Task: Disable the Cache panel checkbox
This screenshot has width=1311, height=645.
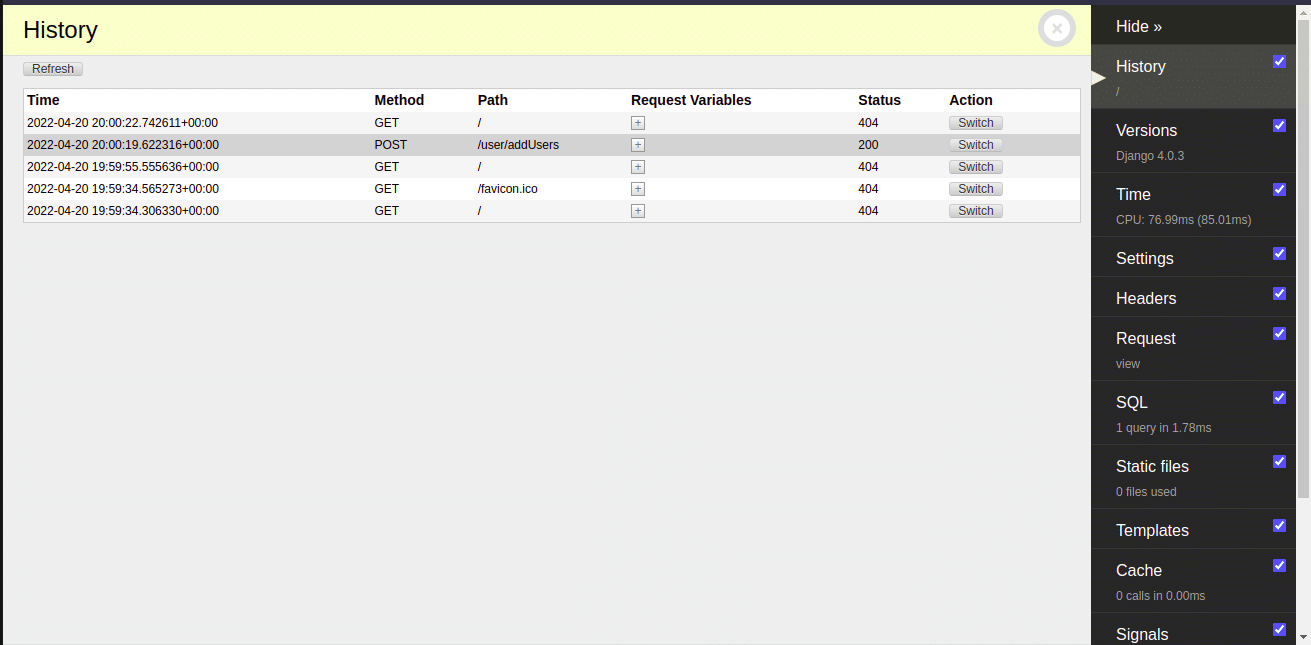Action: click(1279, 565)
